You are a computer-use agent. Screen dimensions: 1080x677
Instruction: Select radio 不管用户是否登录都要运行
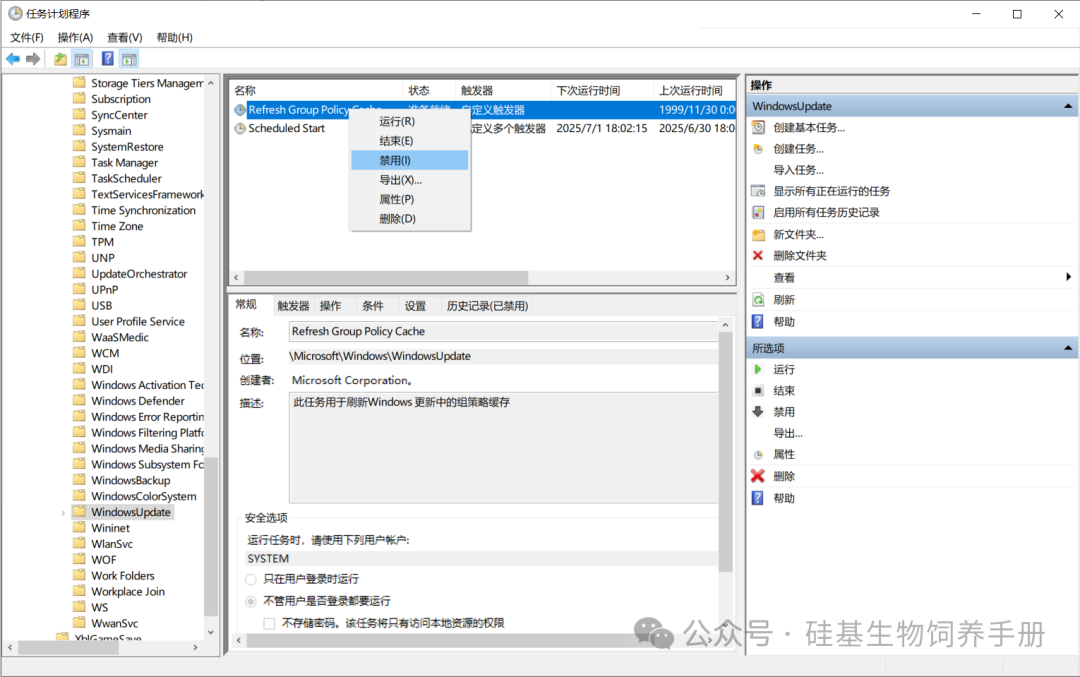point(250,601)
